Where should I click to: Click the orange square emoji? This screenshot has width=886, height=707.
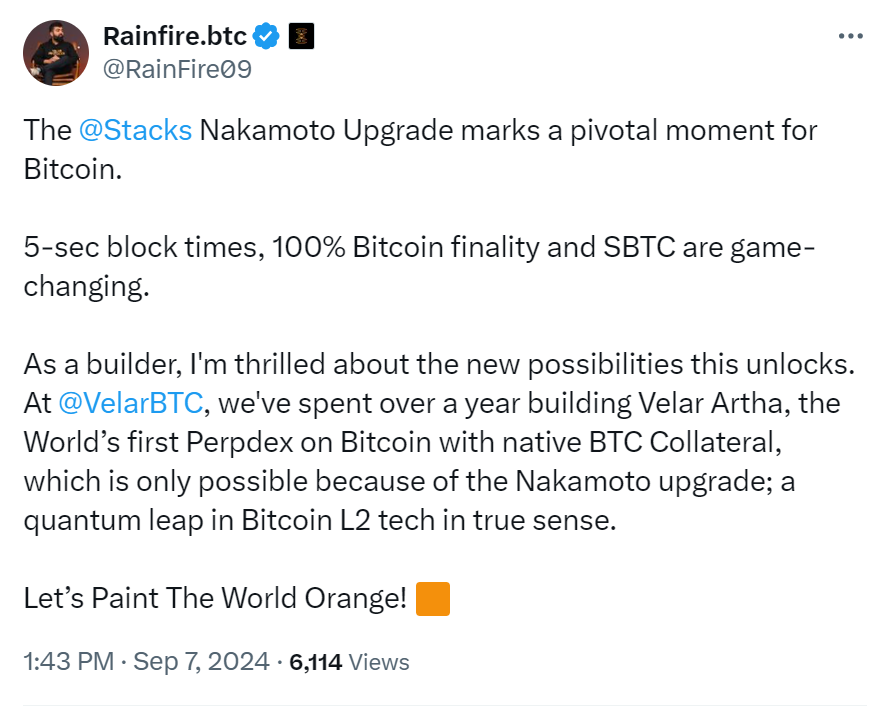tap(432, 599)
